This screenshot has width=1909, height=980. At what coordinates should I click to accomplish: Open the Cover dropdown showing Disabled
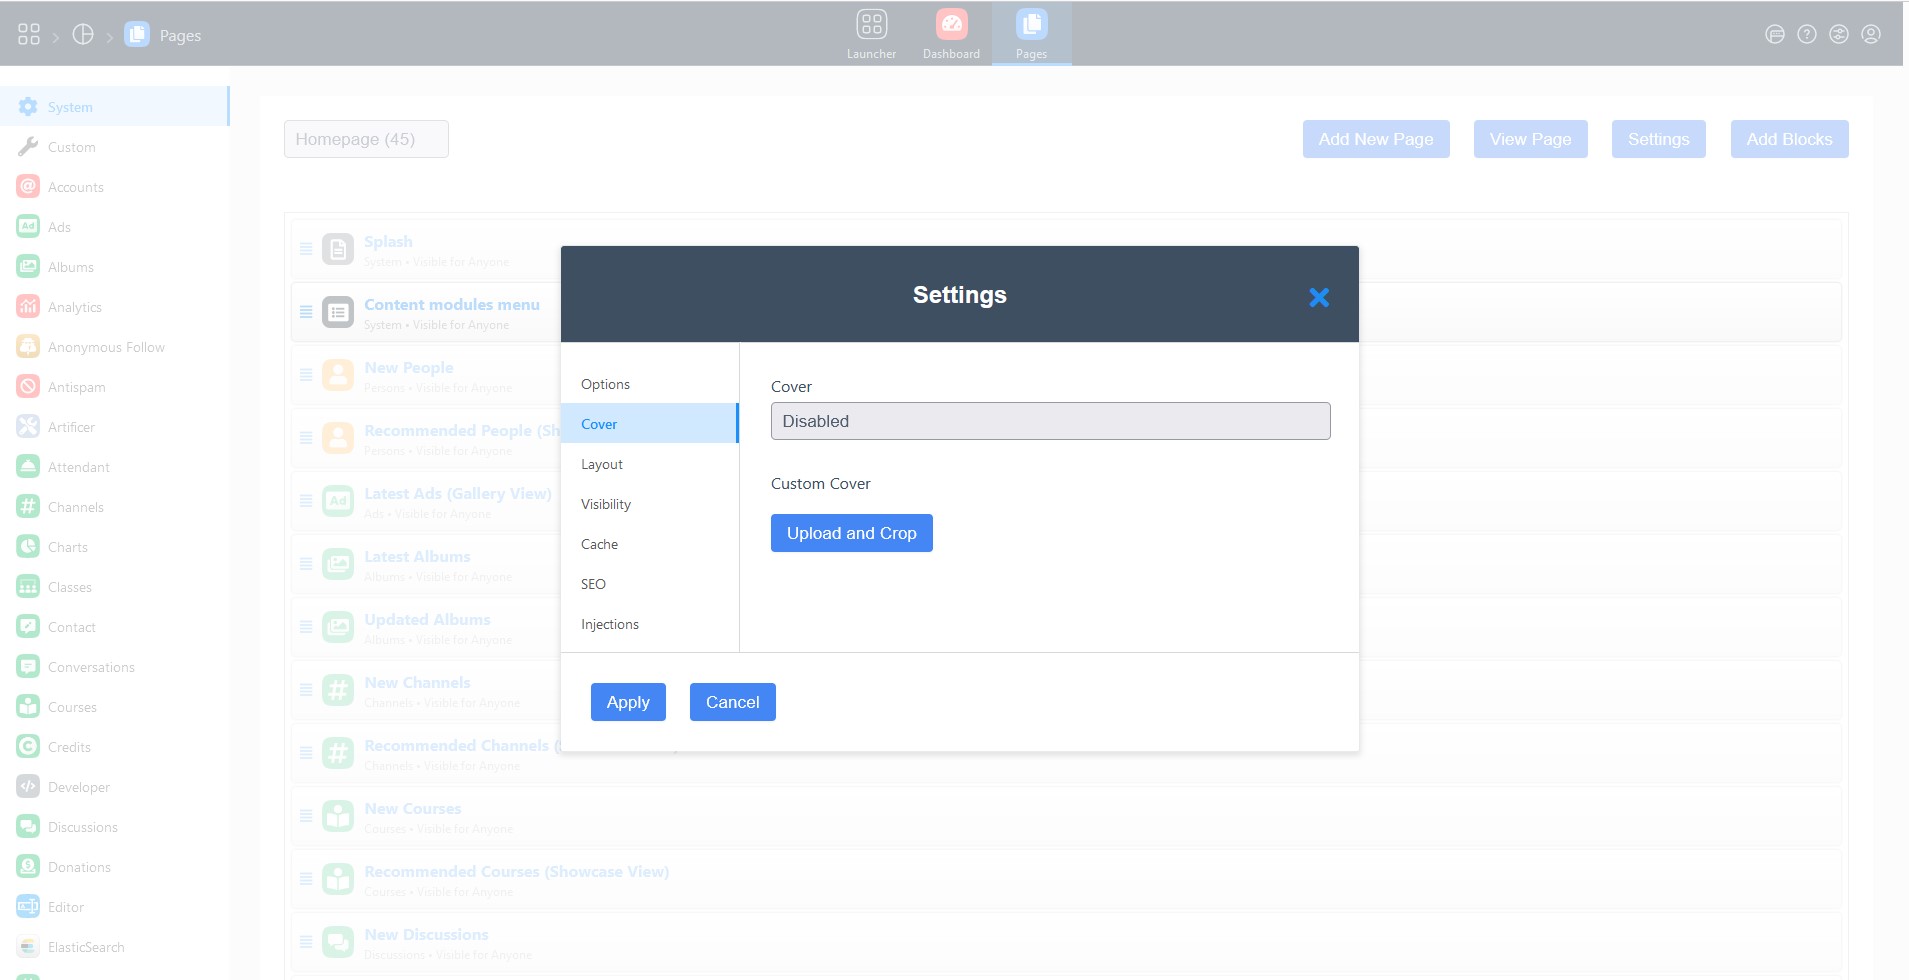[x=1050, y=421]
